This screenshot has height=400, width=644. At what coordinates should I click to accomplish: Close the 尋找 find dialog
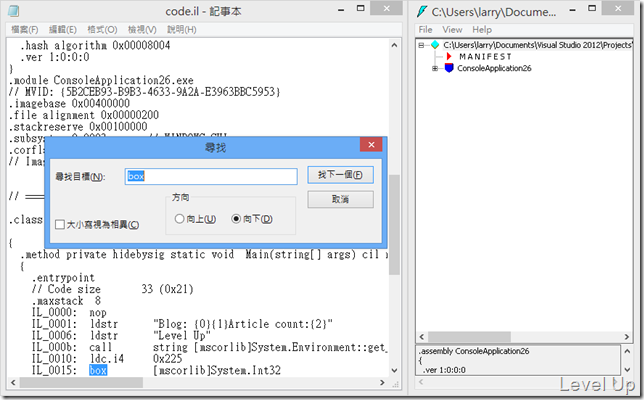click(371, 145)
